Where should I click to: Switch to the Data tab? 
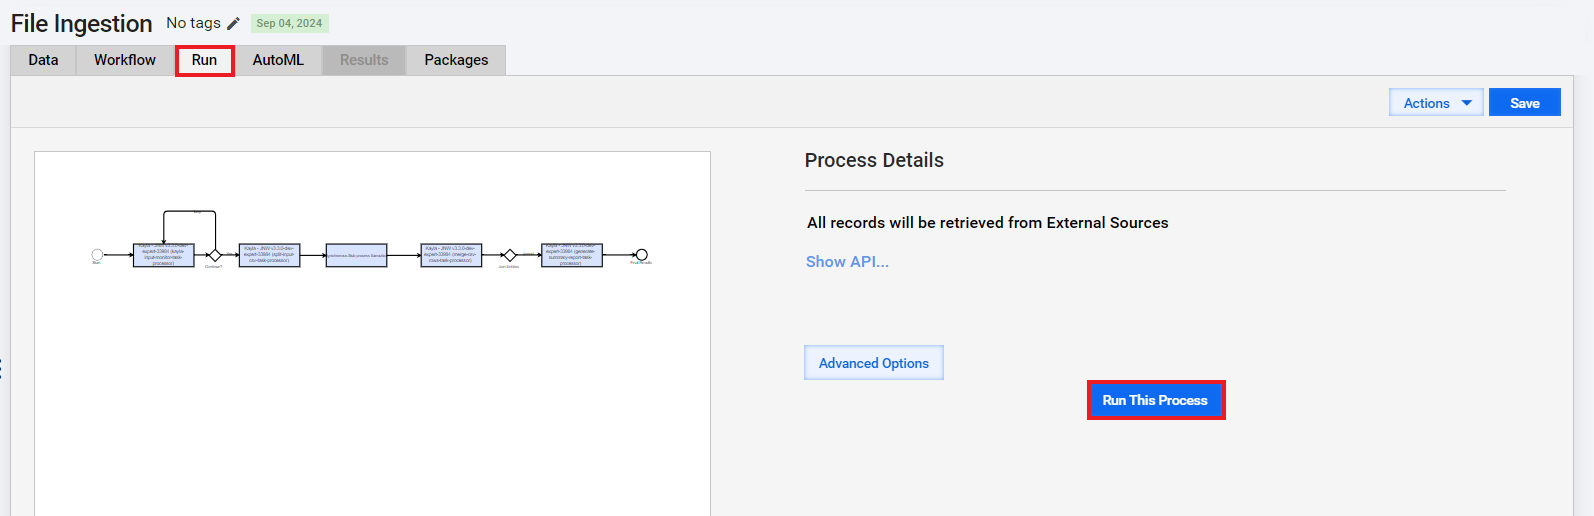[43, 60]
